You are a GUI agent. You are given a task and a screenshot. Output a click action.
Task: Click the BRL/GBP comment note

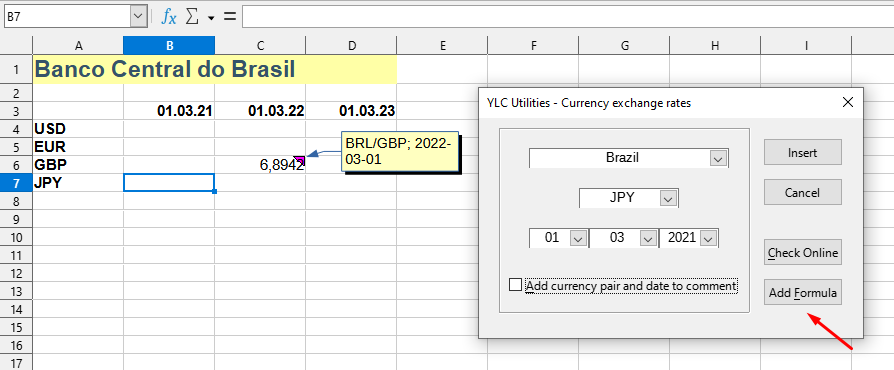click(400, 151)
